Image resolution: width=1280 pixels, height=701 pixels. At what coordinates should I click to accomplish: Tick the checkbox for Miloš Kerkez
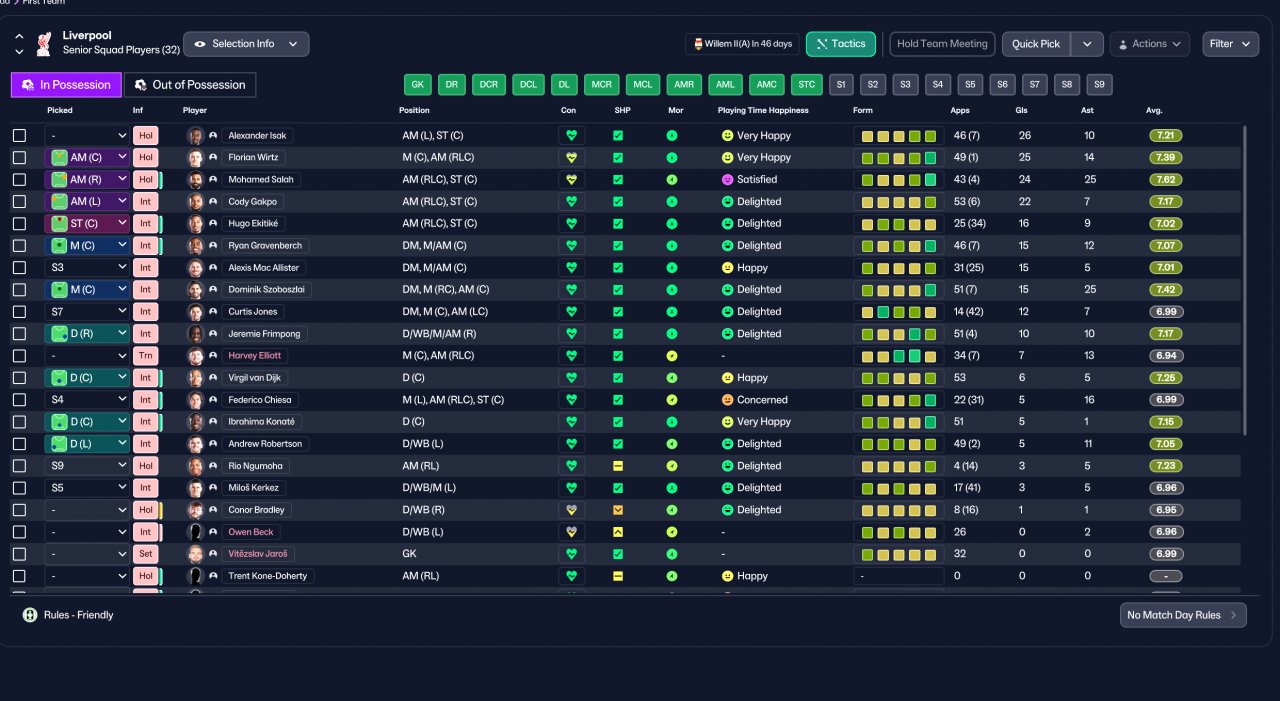coord(19,488)
